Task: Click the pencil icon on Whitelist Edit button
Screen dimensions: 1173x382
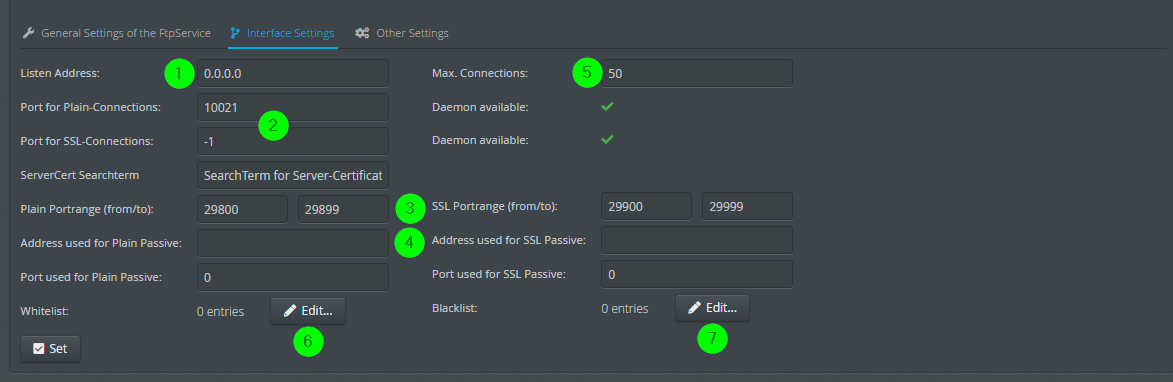Action: point(290,310)
